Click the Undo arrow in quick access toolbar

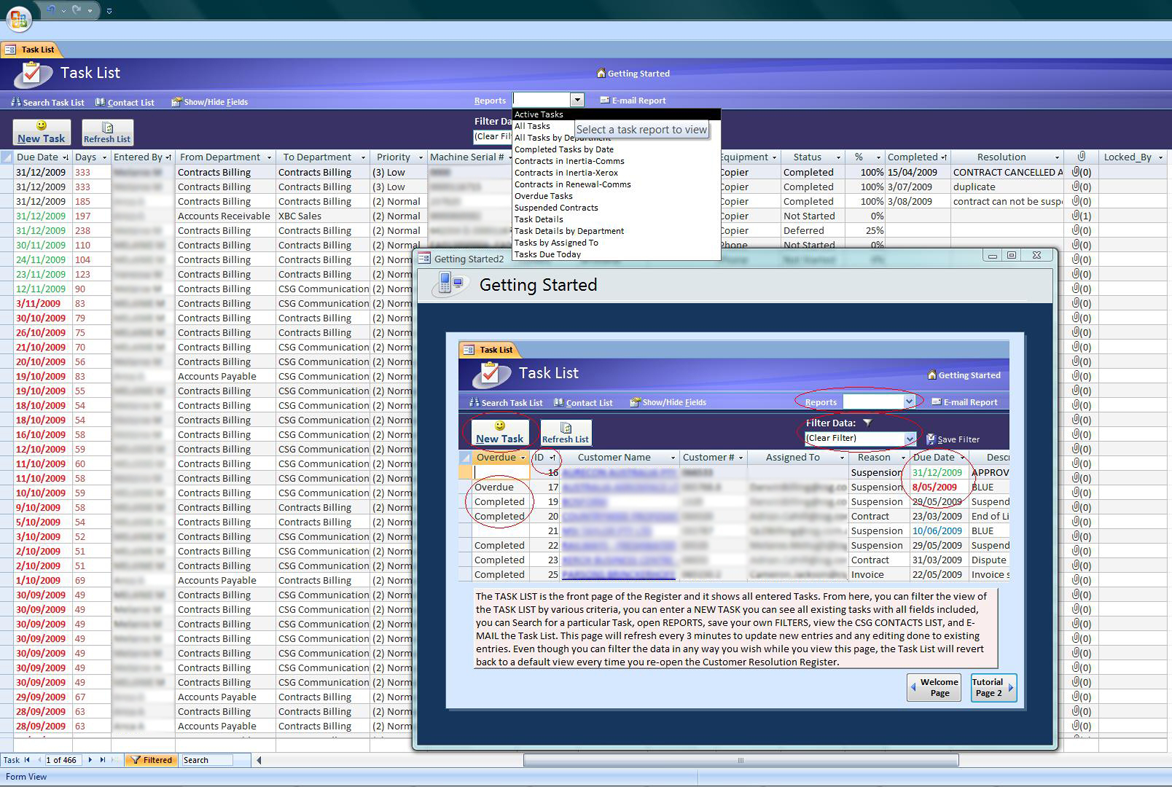(52, 11)
